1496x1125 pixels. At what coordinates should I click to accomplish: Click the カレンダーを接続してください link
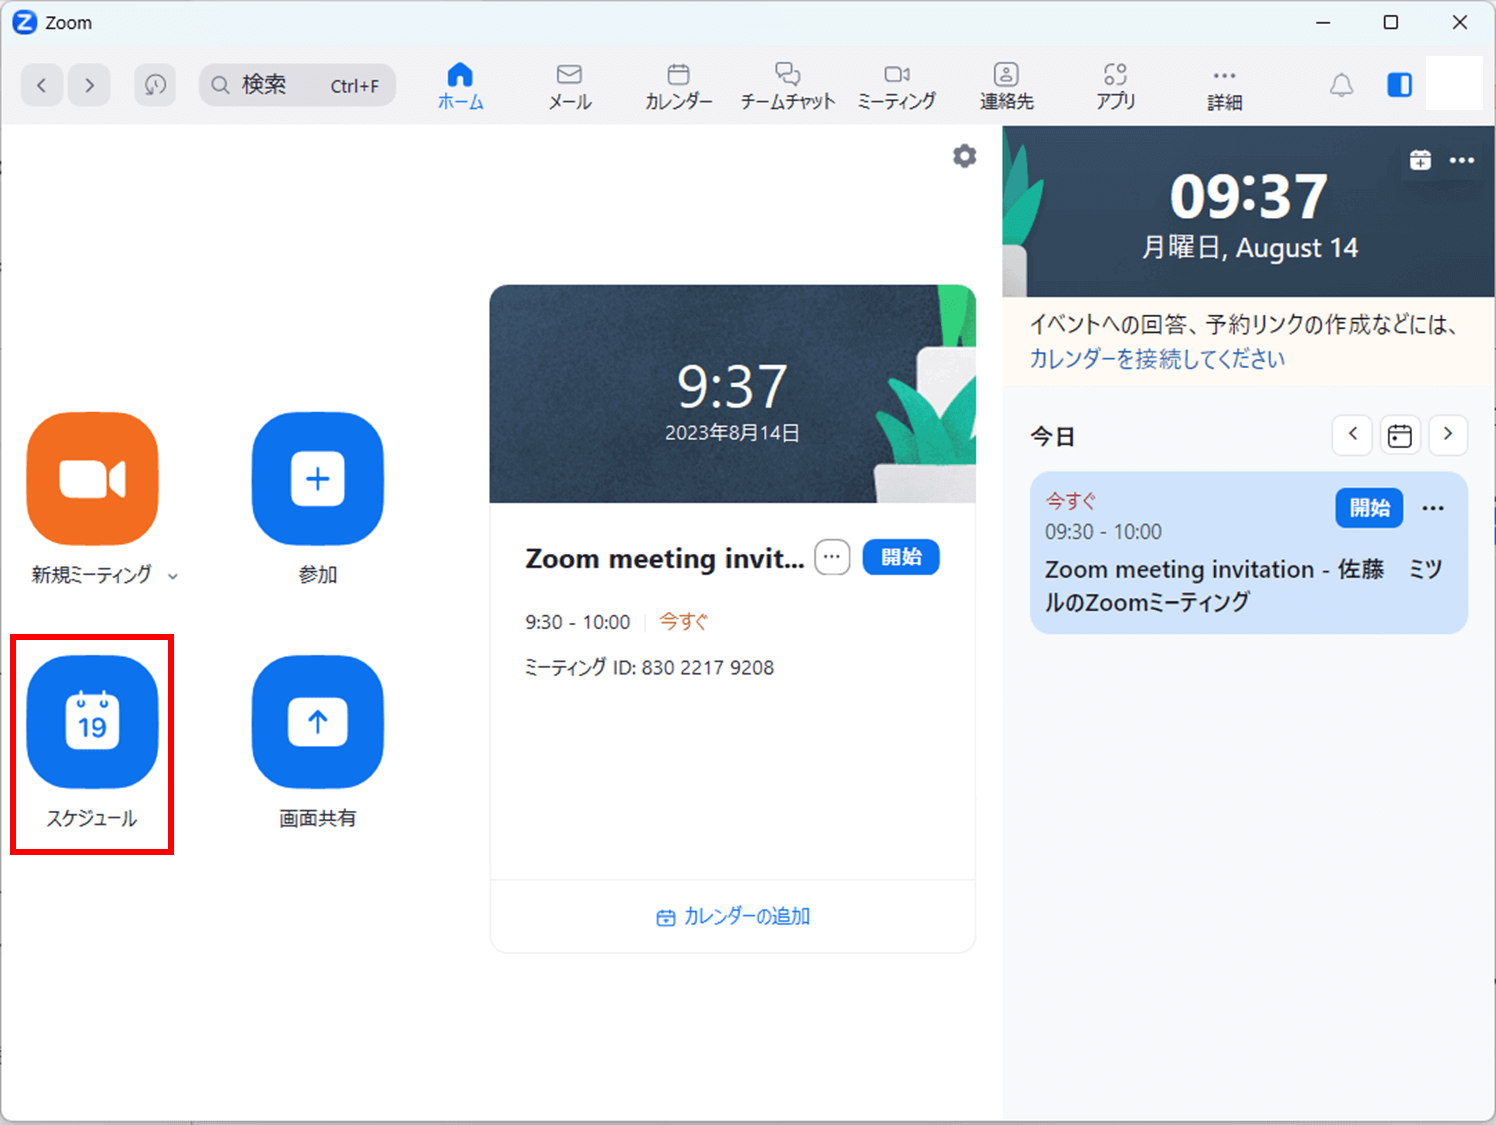[x=1157, y=359]
